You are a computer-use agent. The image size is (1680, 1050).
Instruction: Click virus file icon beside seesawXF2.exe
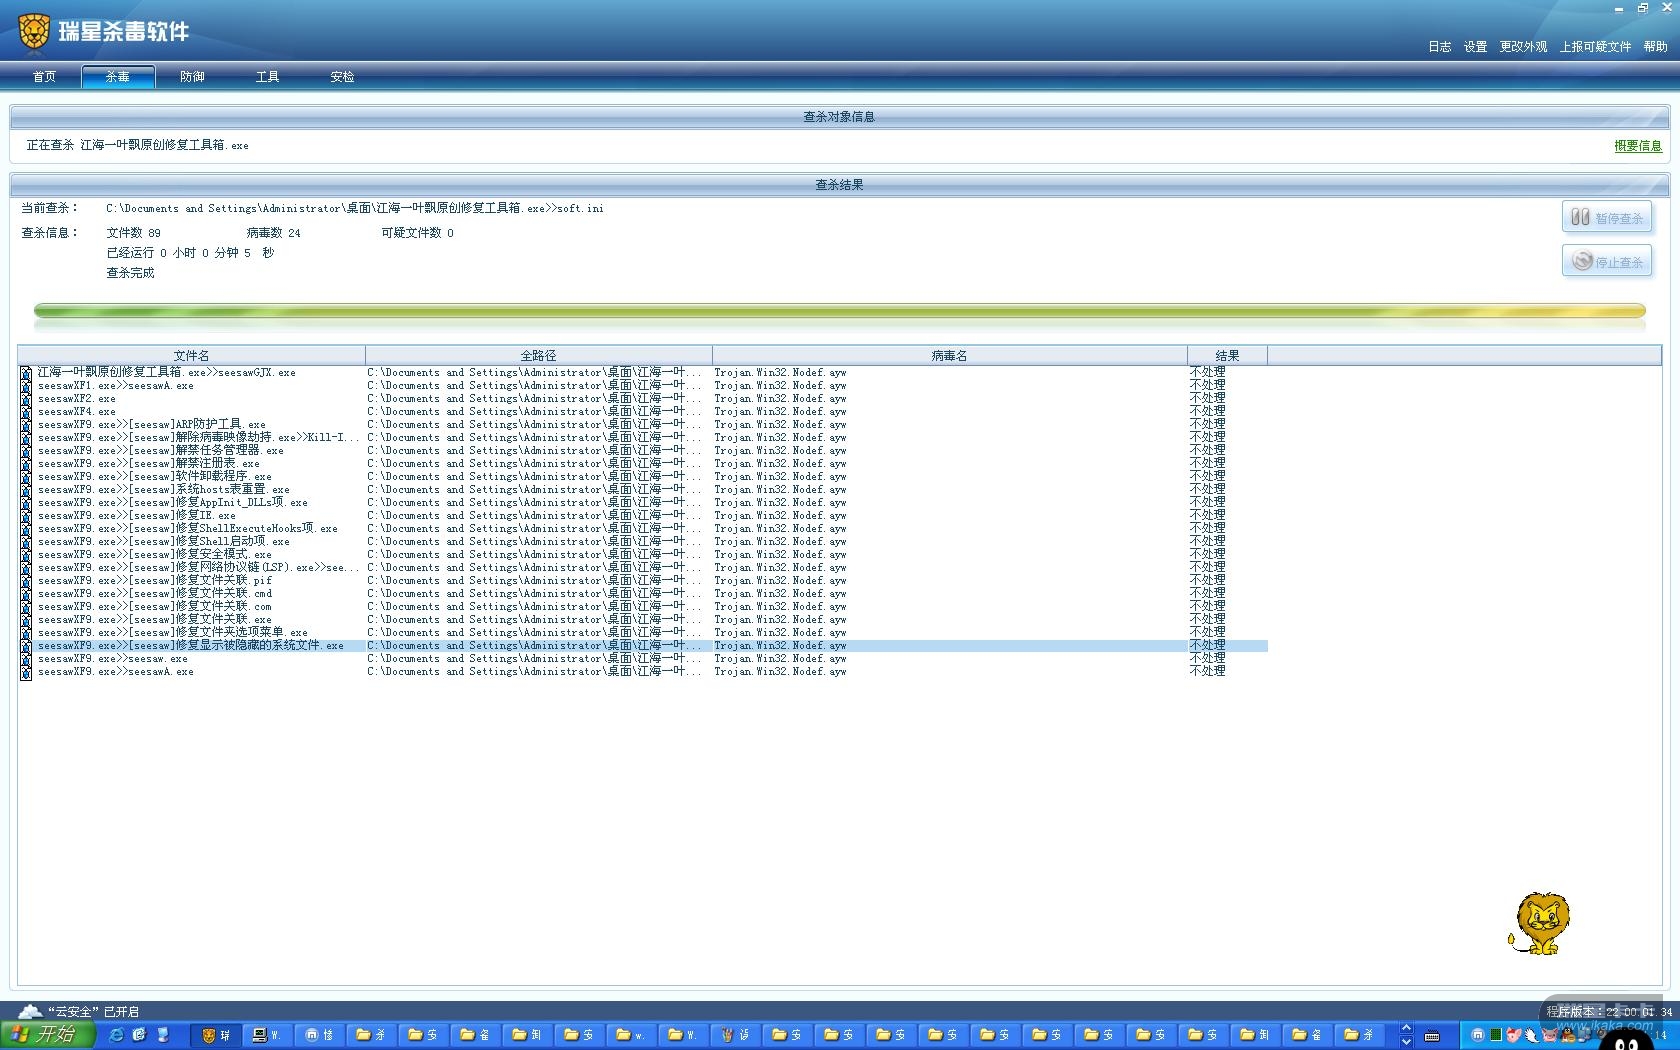26,399
